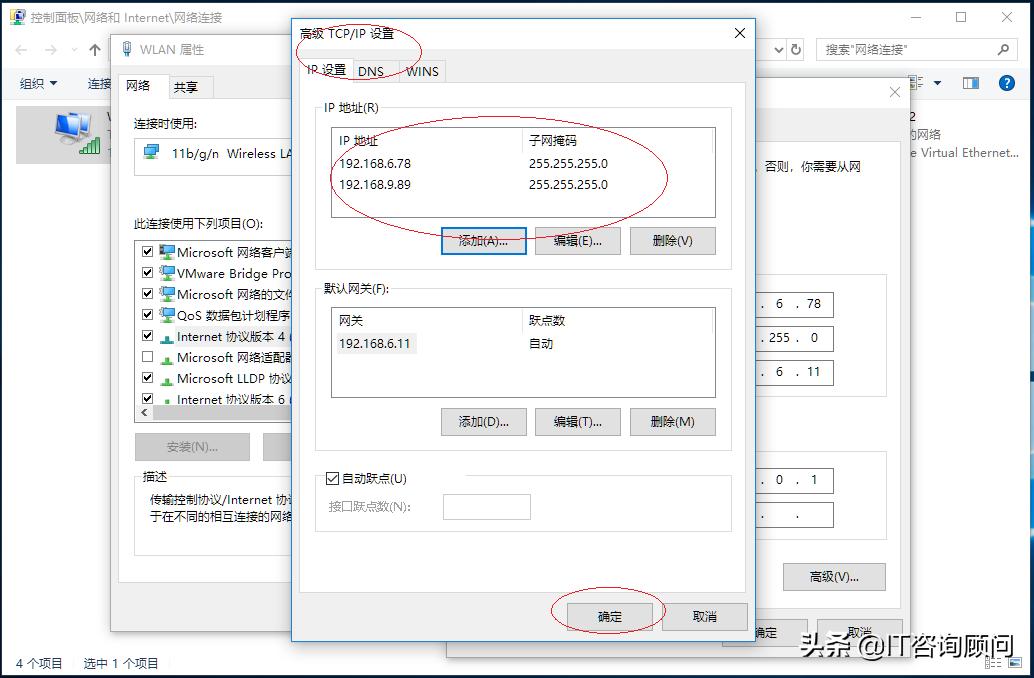
Task: Click the 添加(A) button under IP 地址
Action: (x=483, y=240)
